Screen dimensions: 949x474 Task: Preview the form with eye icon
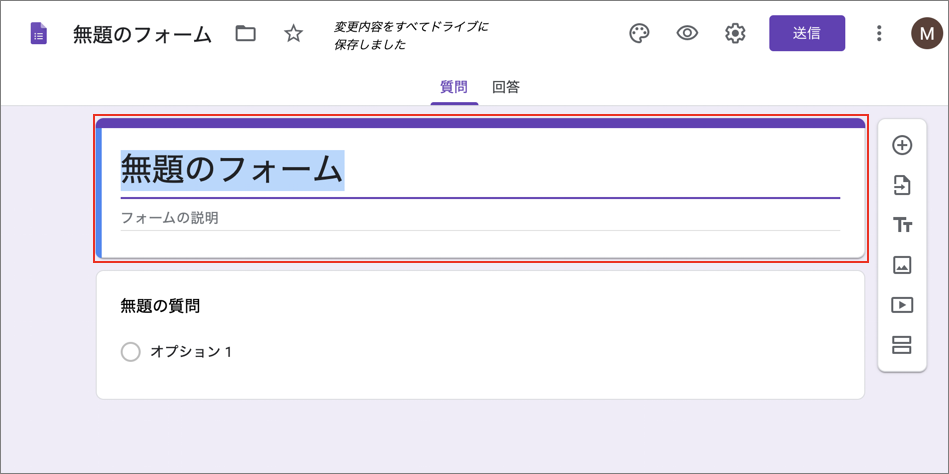[687, 33]
